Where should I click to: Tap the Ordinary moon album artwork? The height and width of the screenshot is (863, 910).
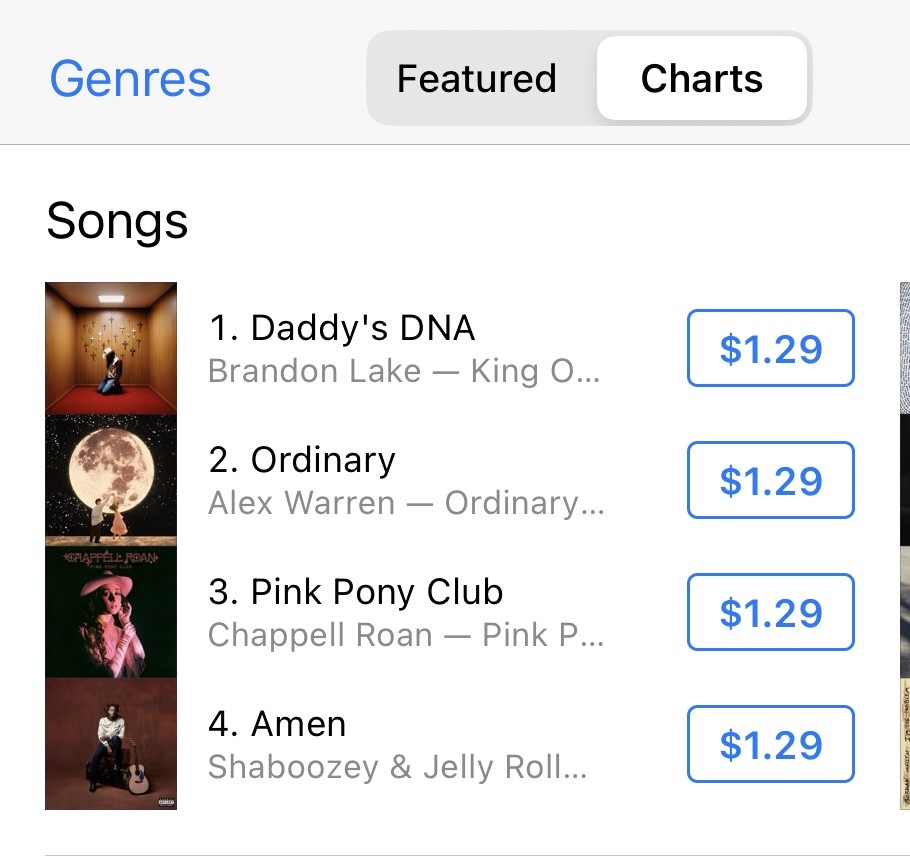(x=111, y=480)
